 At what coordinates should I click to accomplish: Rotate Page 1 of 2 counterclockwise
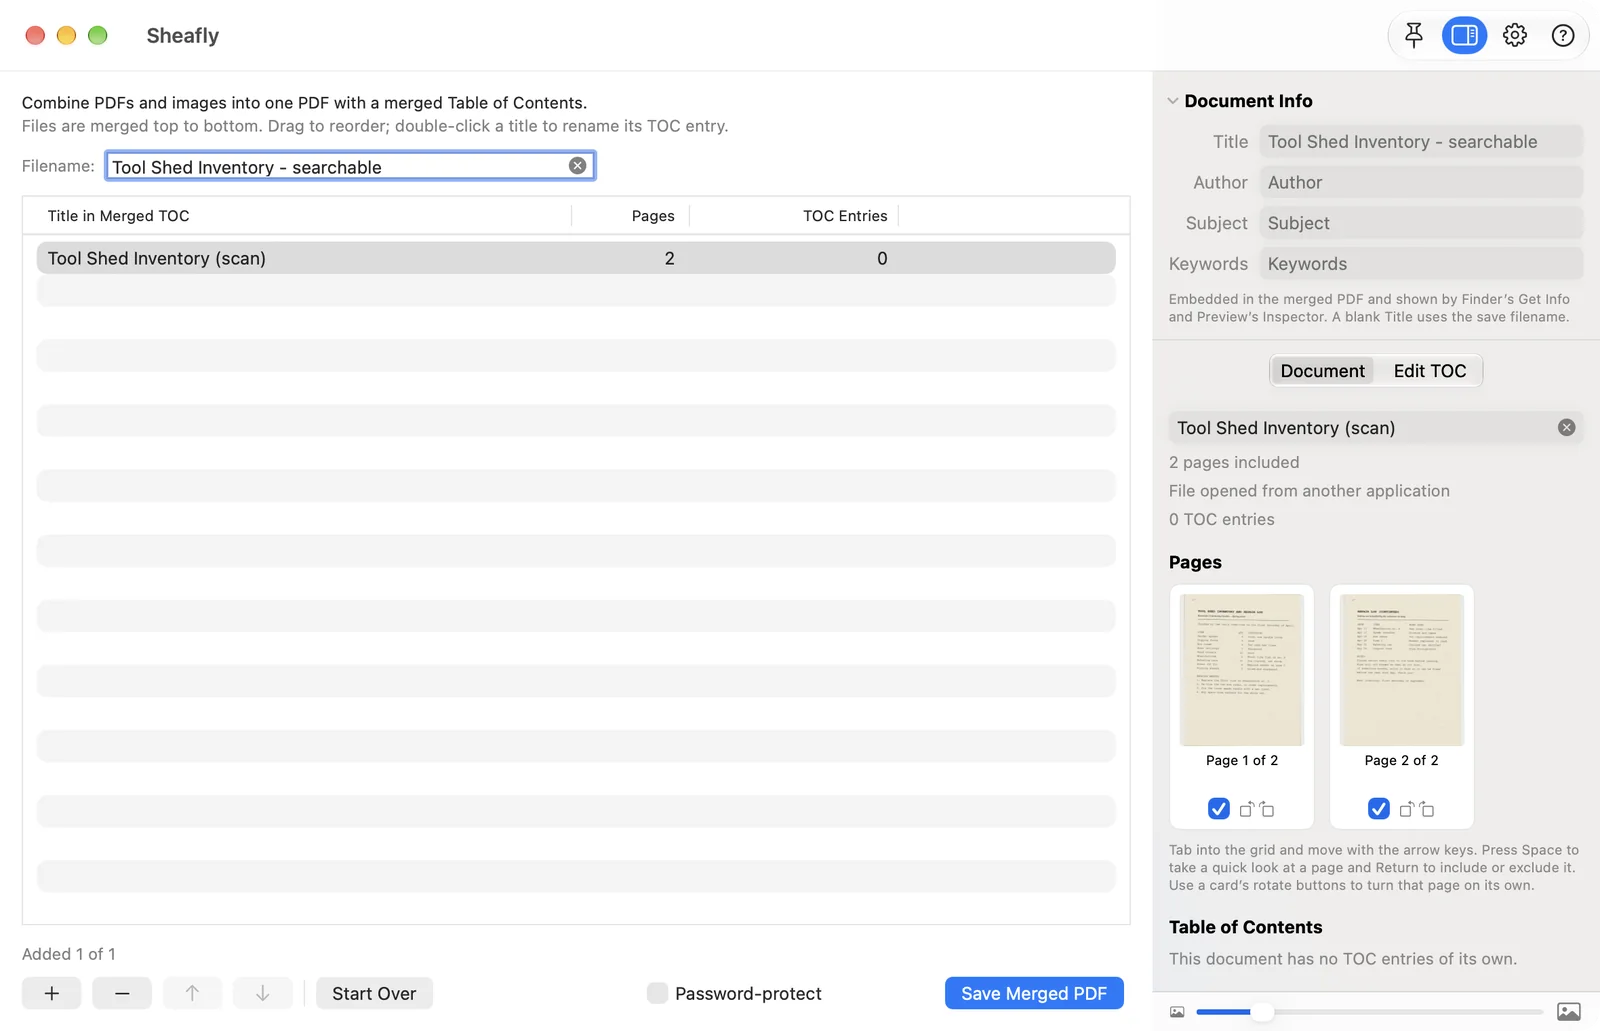1247,809
